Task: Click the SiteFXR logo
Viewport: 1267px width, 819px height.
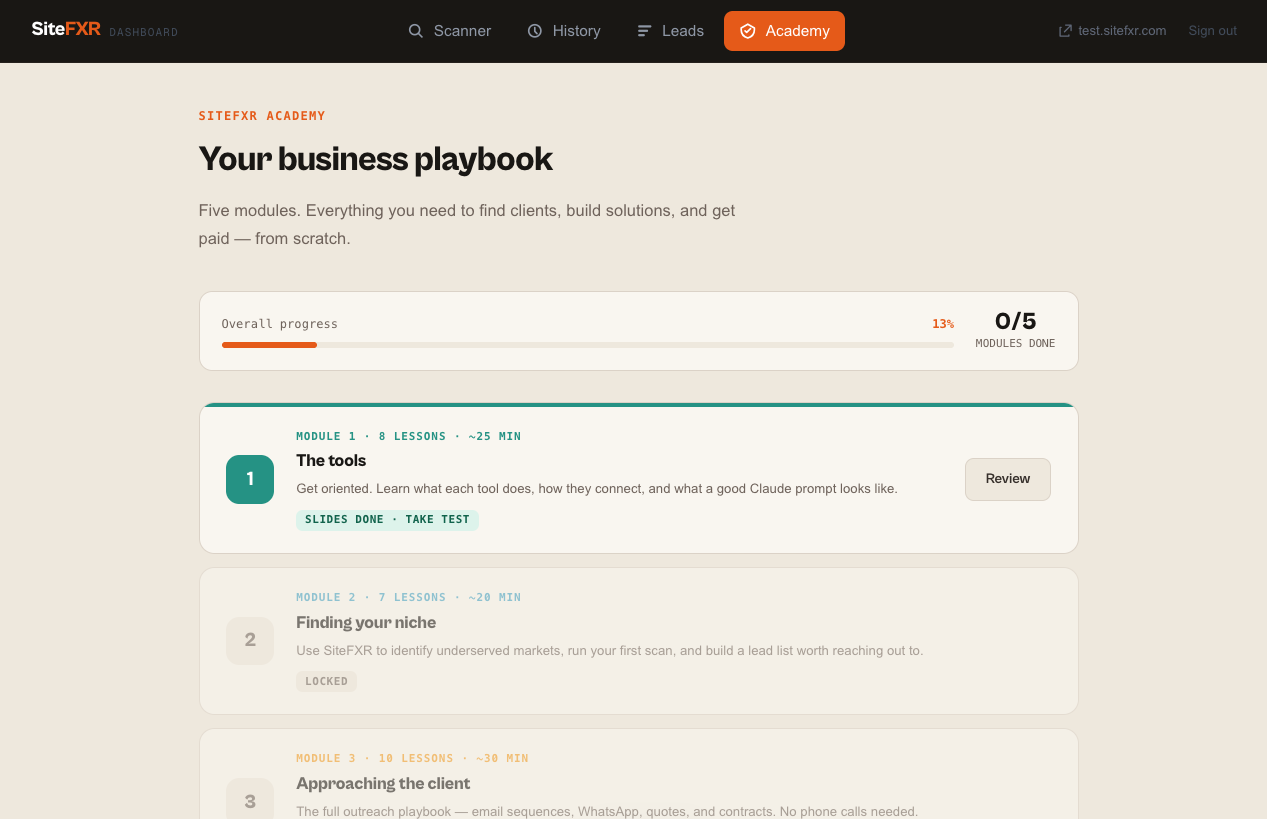Action: click(x=66, y=29)
